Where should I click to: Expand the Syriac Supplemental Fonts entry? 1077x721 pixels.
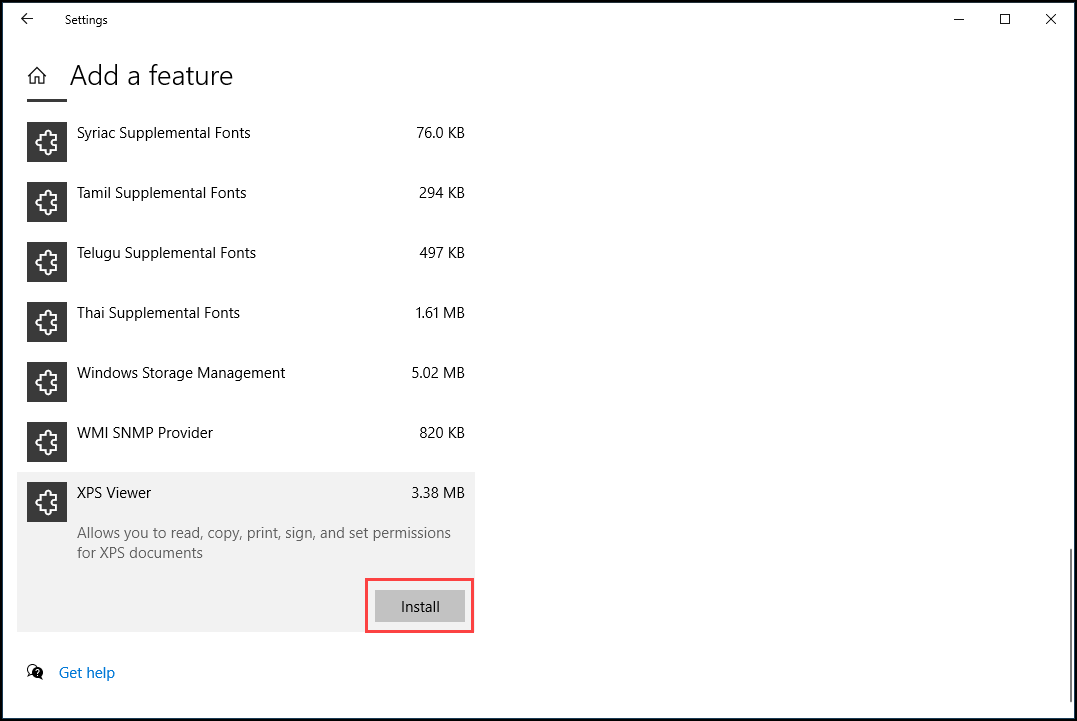(x=246, y=142)
